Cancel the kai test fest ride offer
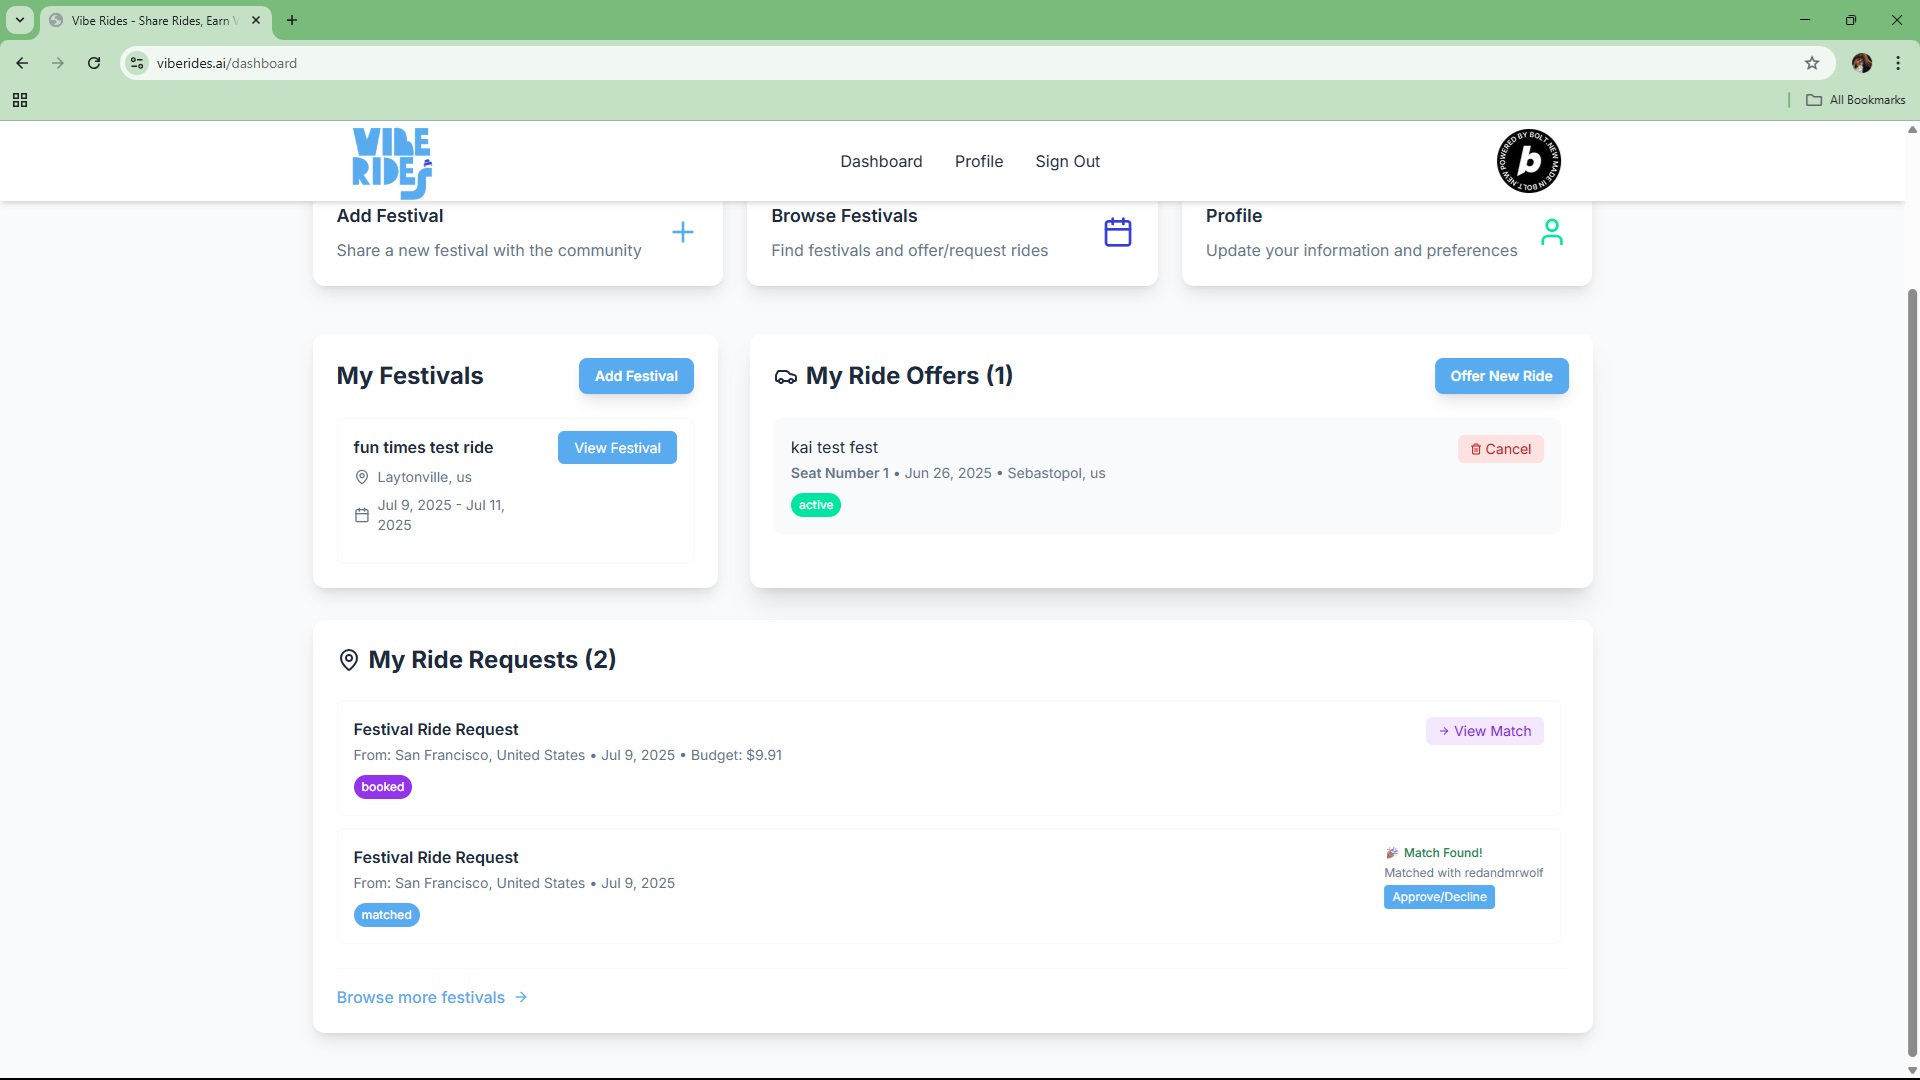Screen dimensions: 1920x1080 point(1500,449)
